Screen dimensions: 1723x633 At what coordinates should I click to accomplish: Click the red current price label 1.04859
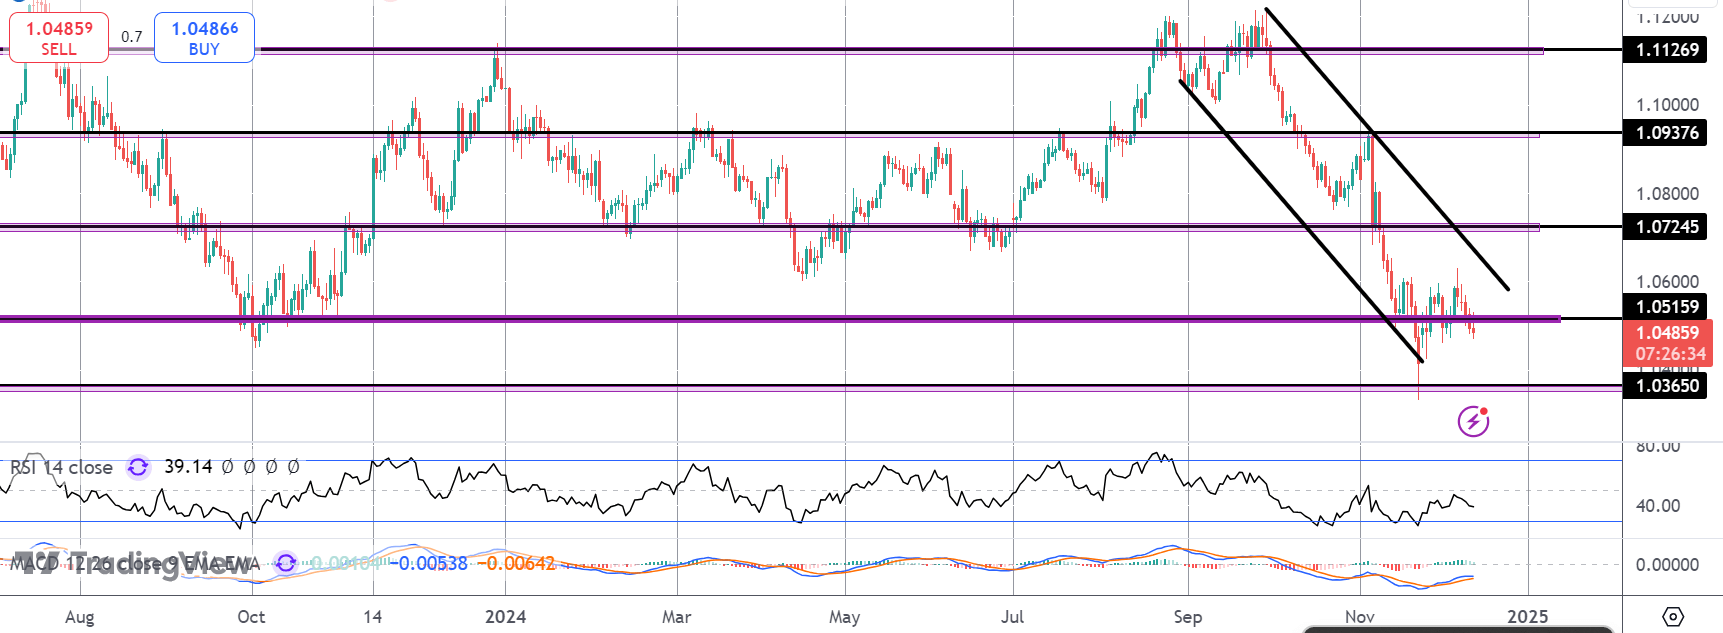coord(1667,332)
